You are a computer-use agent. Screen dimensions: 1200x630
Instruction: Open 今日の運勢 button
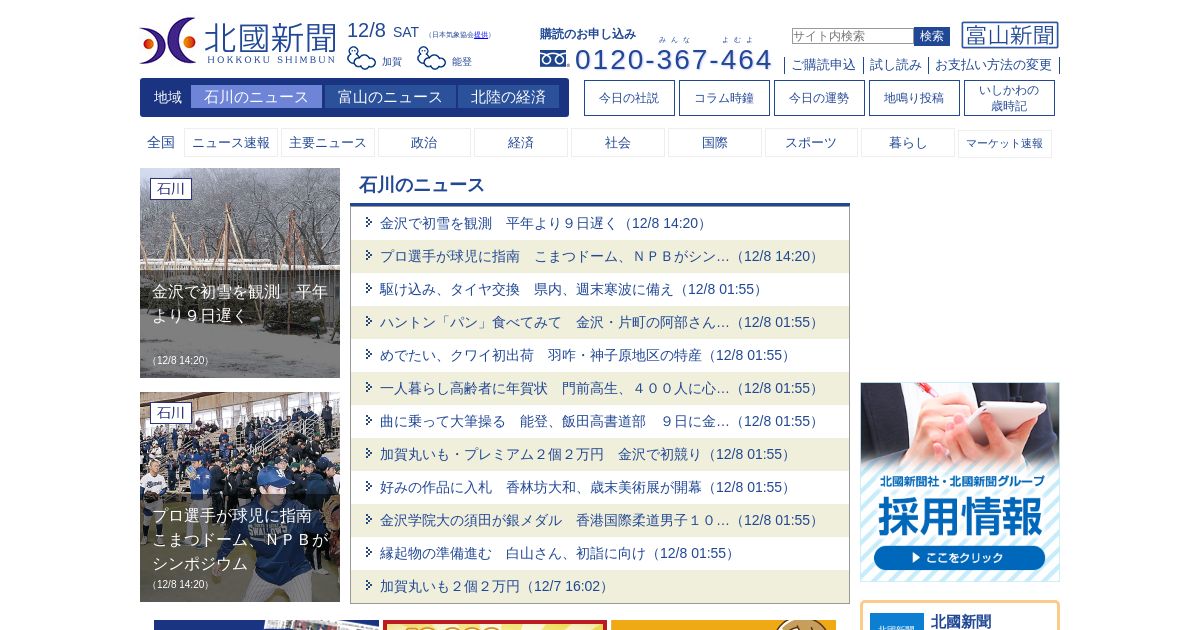tap(819, 98)
